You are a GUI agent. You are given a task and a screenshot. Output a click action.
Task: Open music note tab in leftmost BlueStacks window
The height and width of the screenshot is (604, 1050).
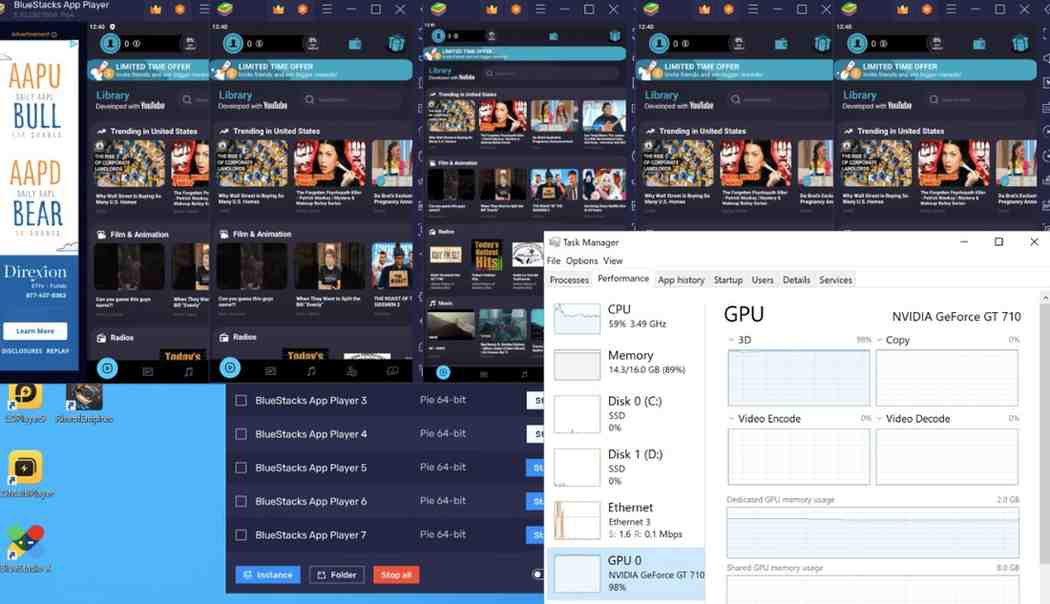[189, 371]
